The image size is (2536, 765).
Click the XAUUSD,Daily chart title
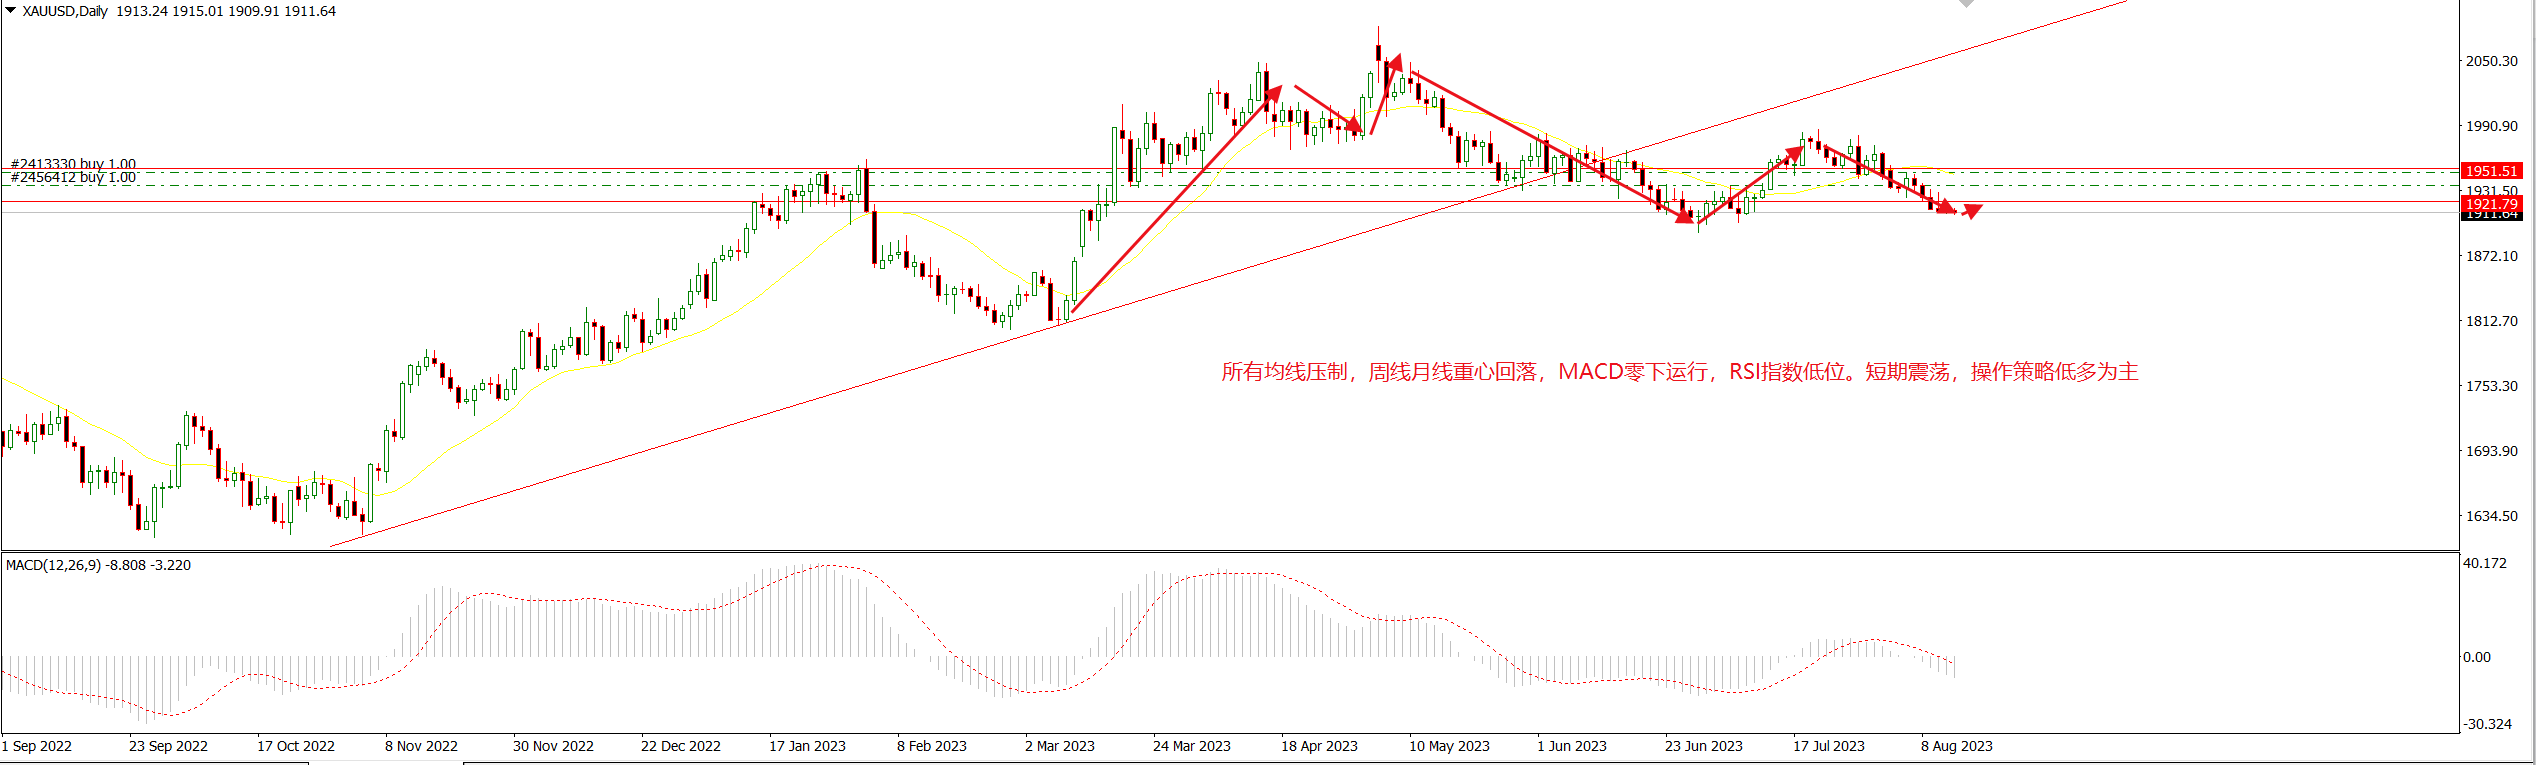pos(65,11)
